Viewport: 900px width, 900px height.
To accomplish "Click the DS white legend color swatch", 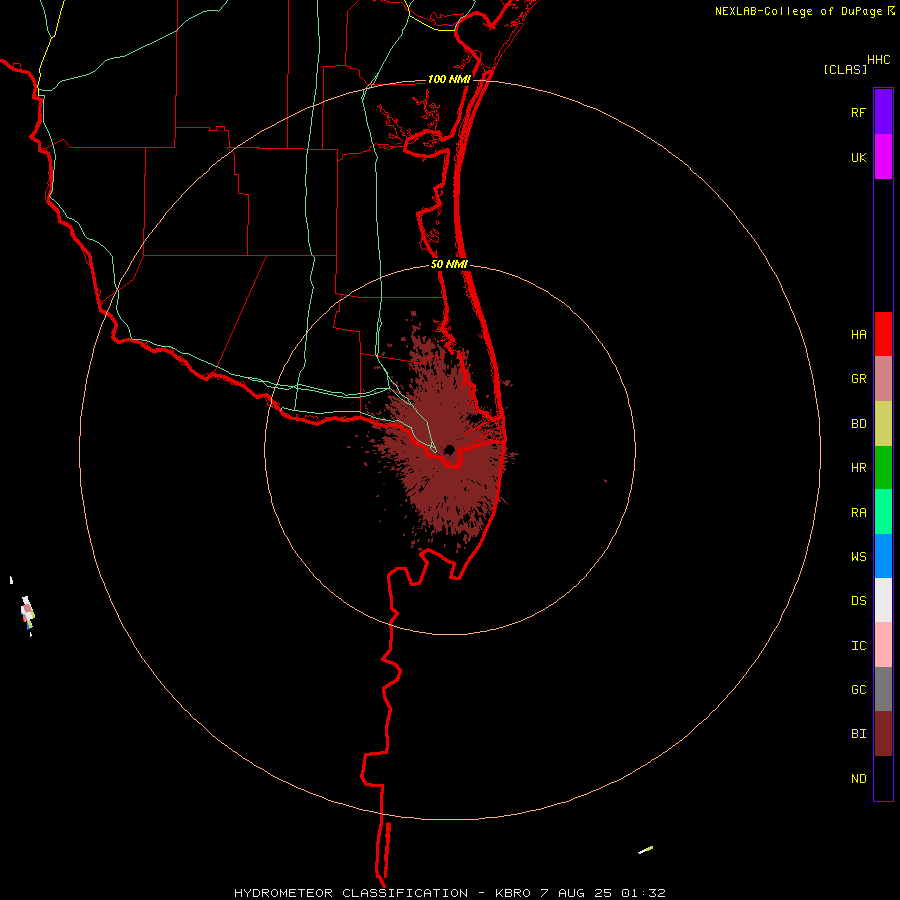I will point(883,600).
